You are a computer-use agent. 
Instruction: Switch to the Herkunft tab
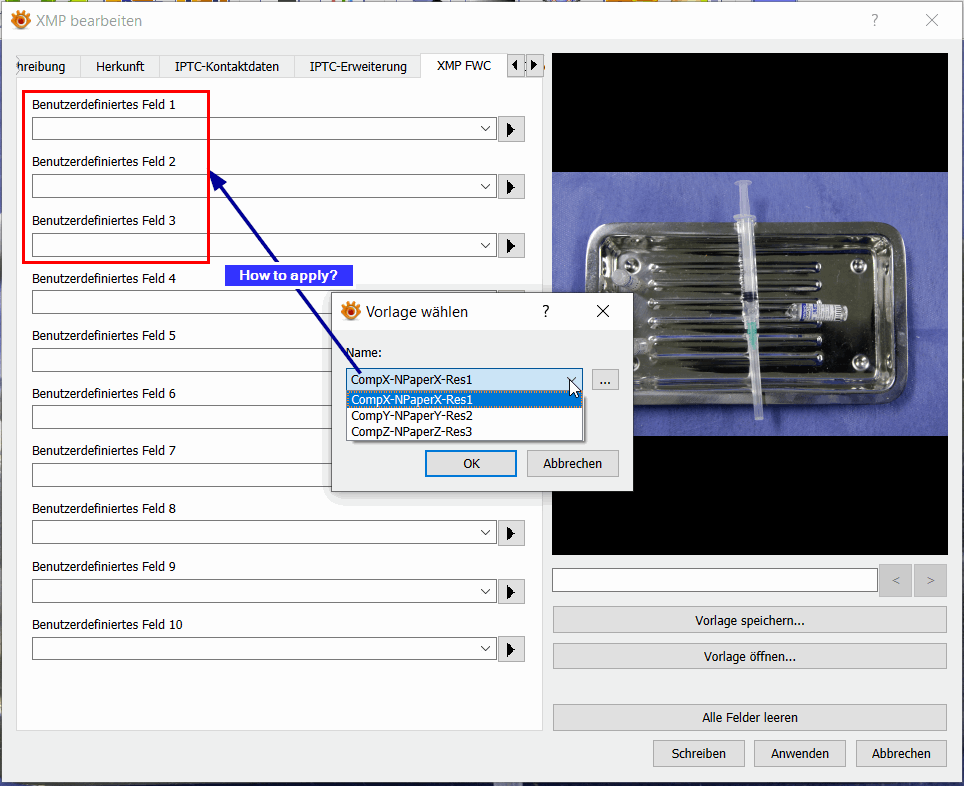pyautogui.click(x=120, y=66)
